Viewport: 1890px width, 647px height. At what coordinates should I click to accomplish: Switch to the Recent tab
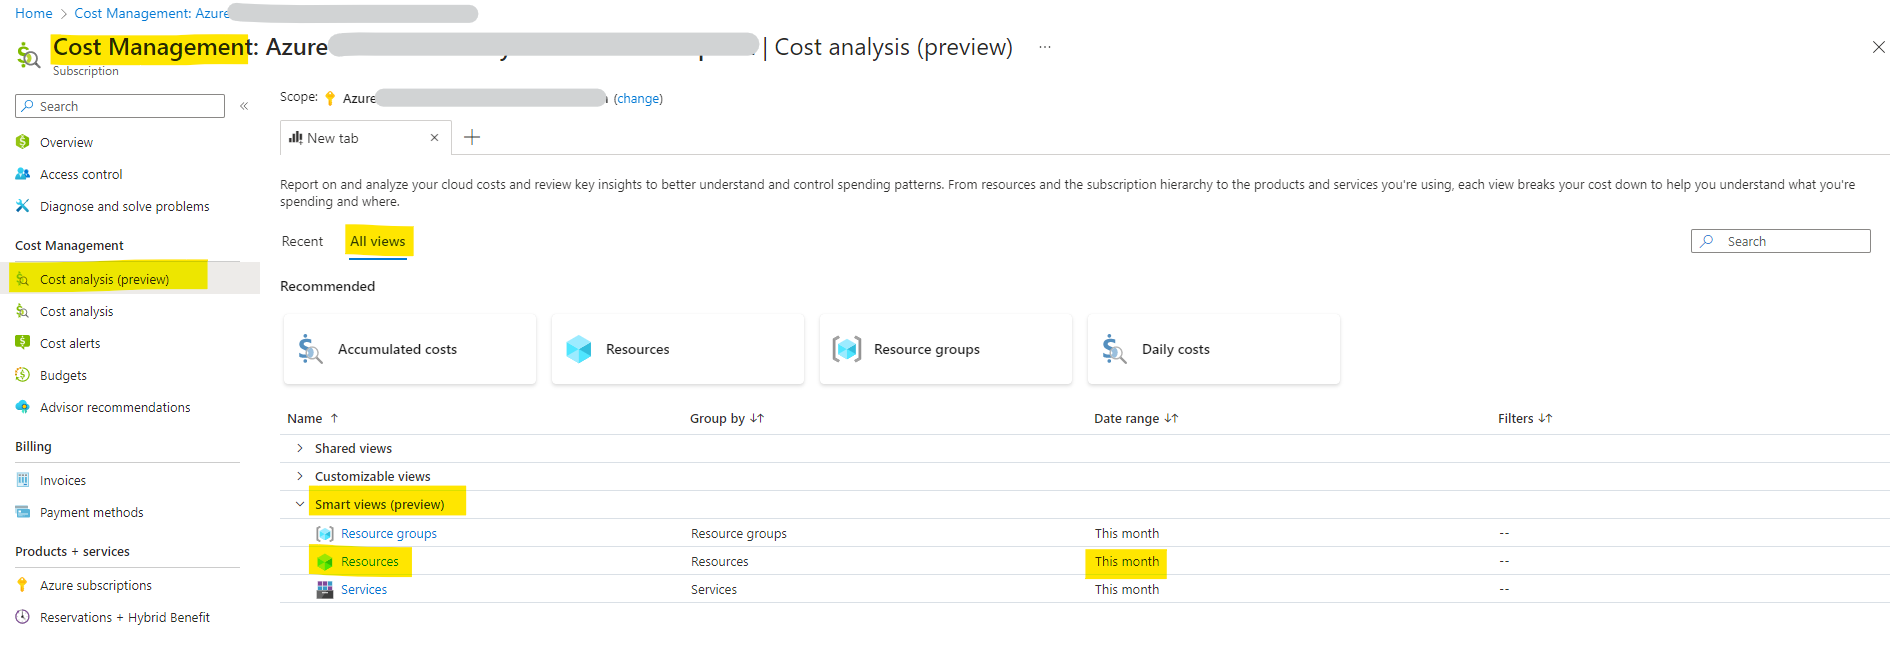click(302, 241)
